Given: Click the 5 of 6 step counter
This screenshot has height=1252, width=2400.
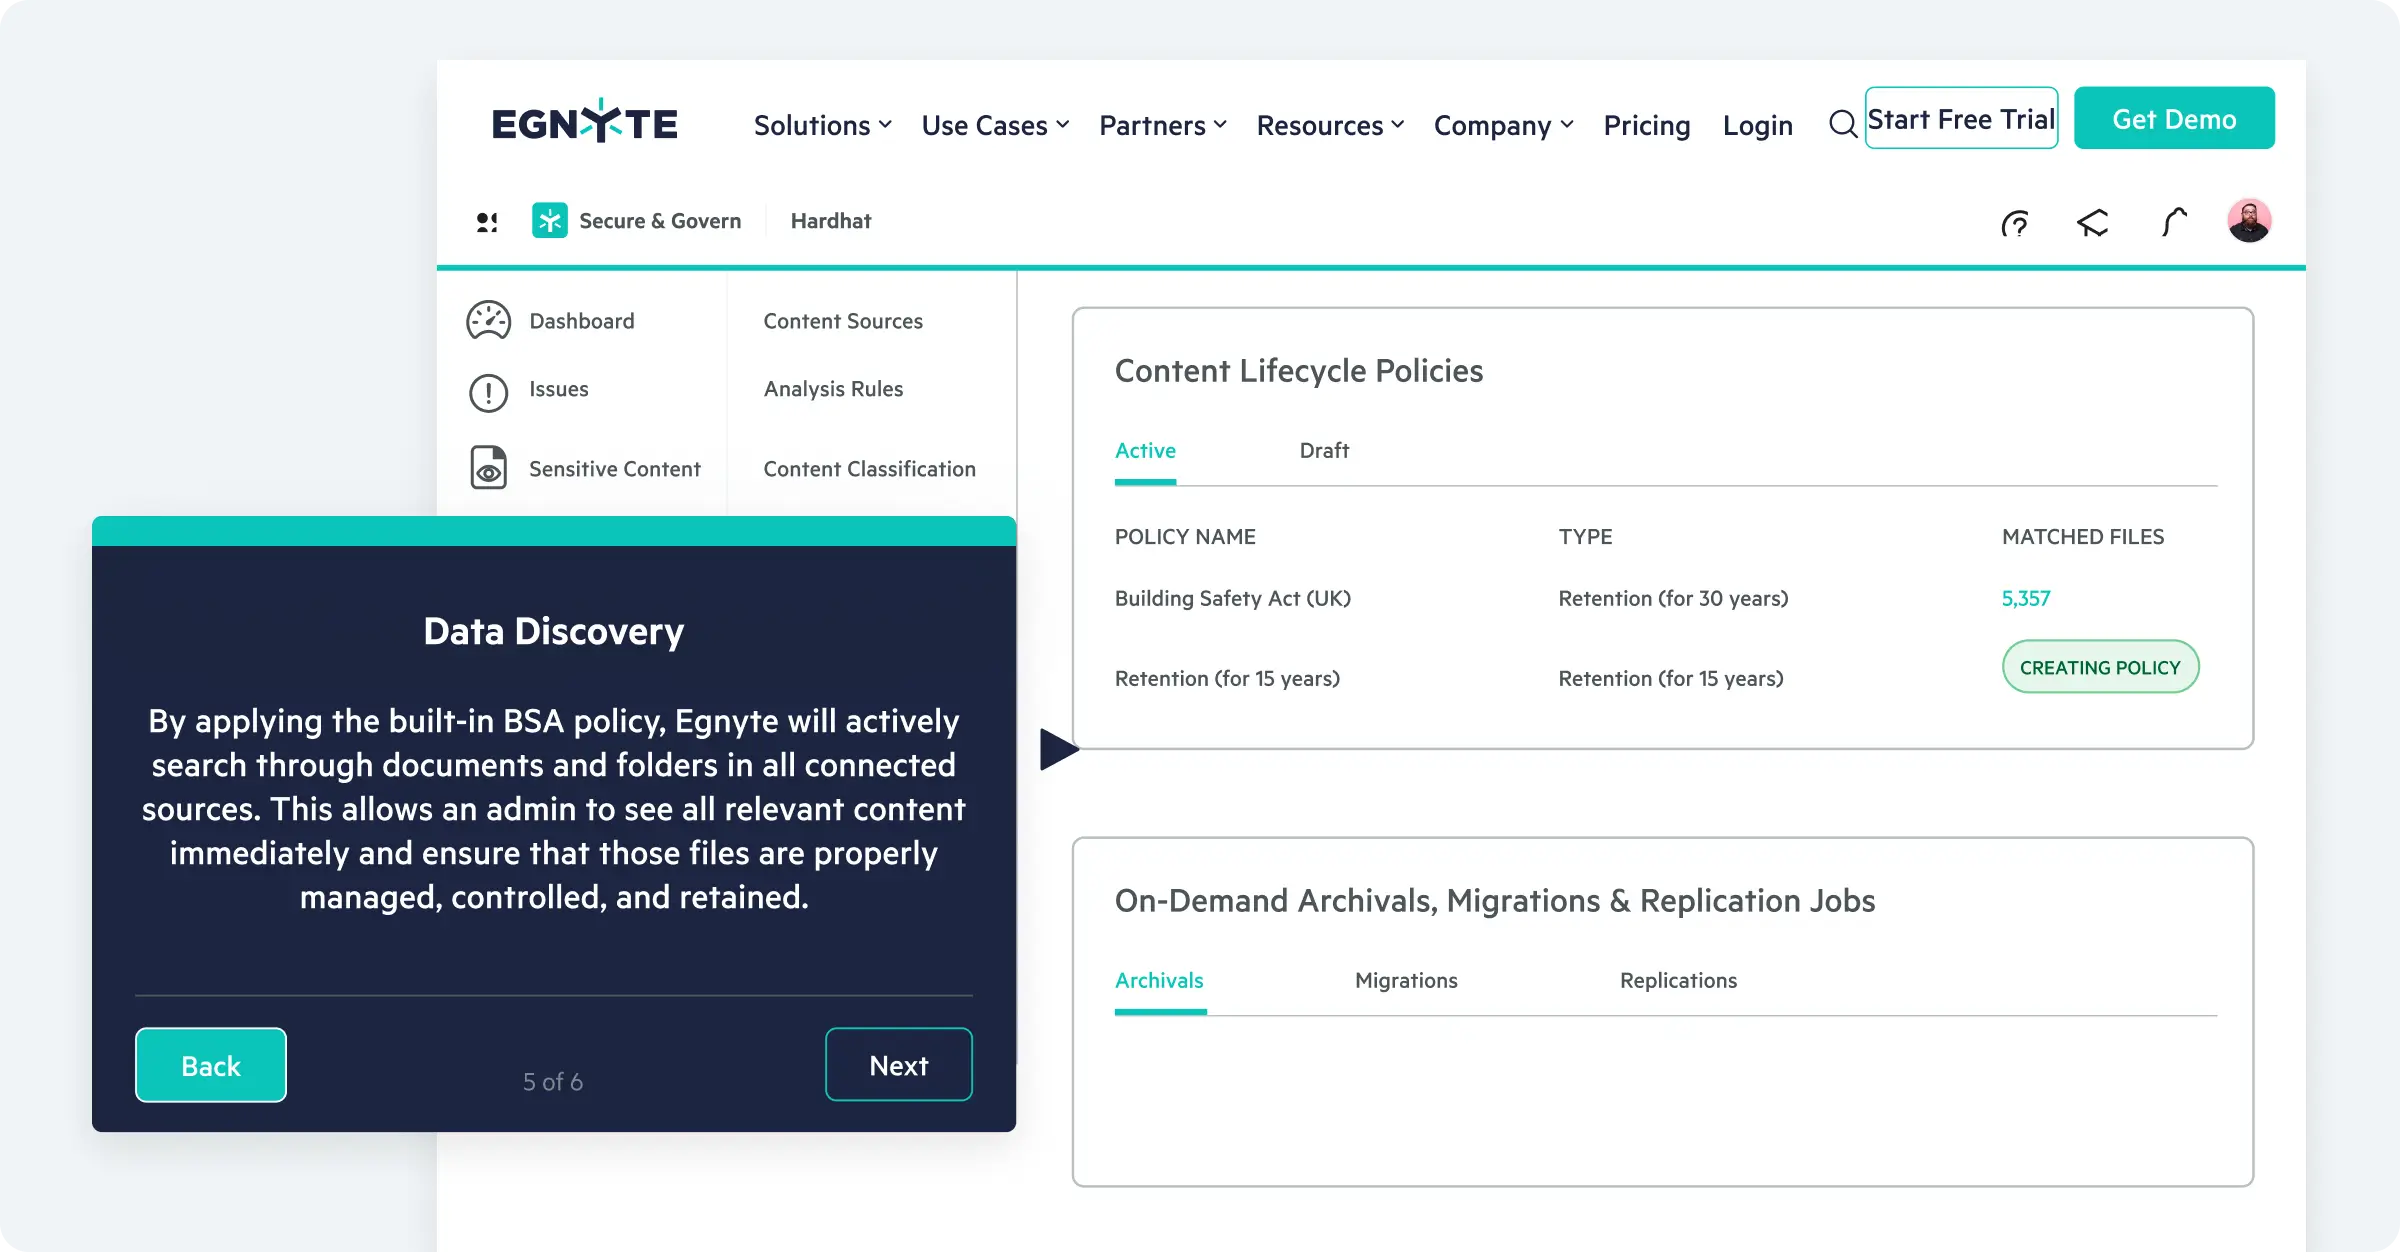Looking at the screenshot, I should click(553, 1082).
